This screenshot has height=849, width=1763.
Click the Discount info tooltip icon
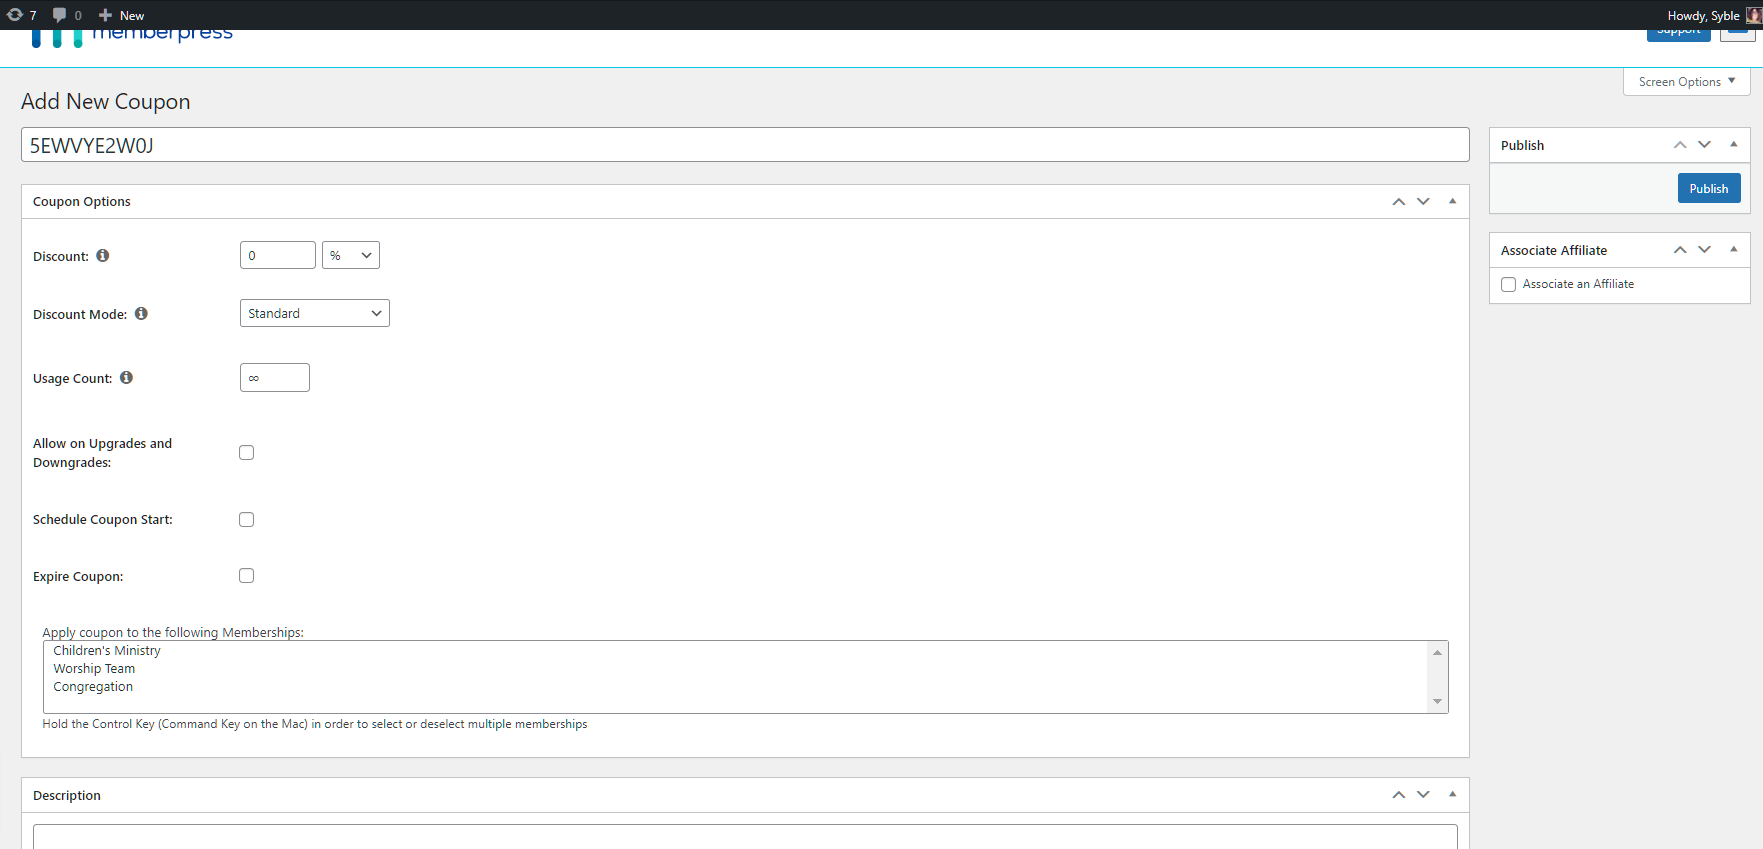coord(103,256)
